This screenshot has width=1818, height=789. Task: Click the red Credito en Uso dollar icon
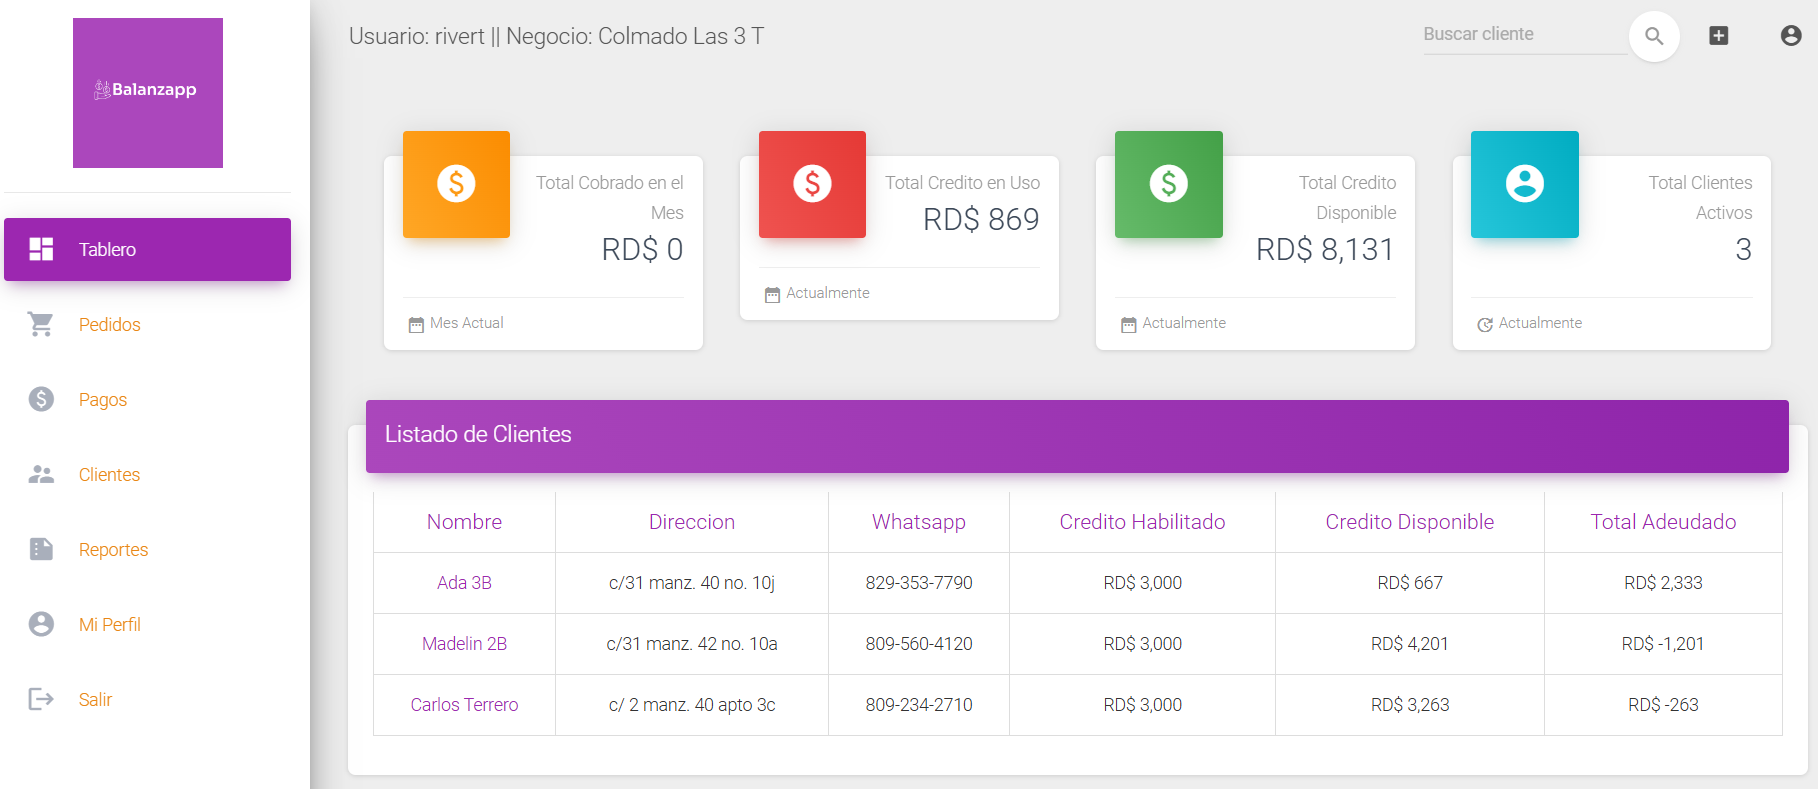(x=812, y=184)
